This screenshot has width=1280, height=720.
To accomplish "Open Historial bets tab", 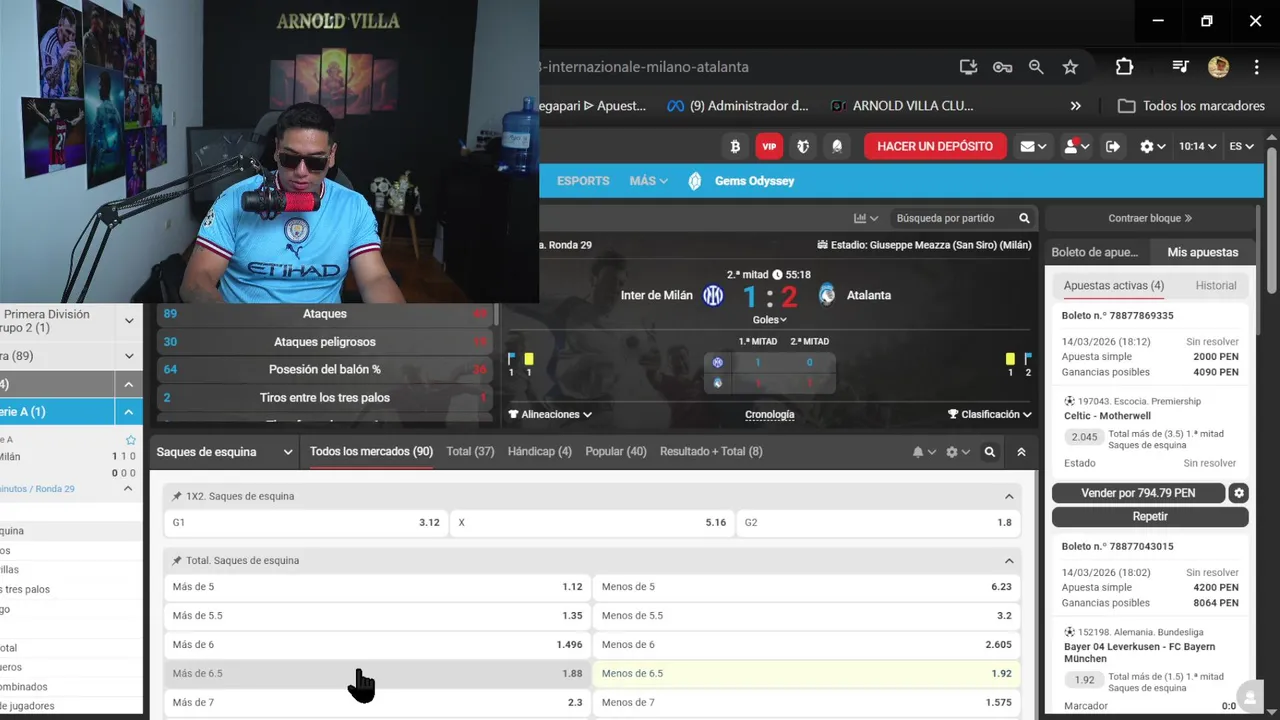I will (1216, 285).
